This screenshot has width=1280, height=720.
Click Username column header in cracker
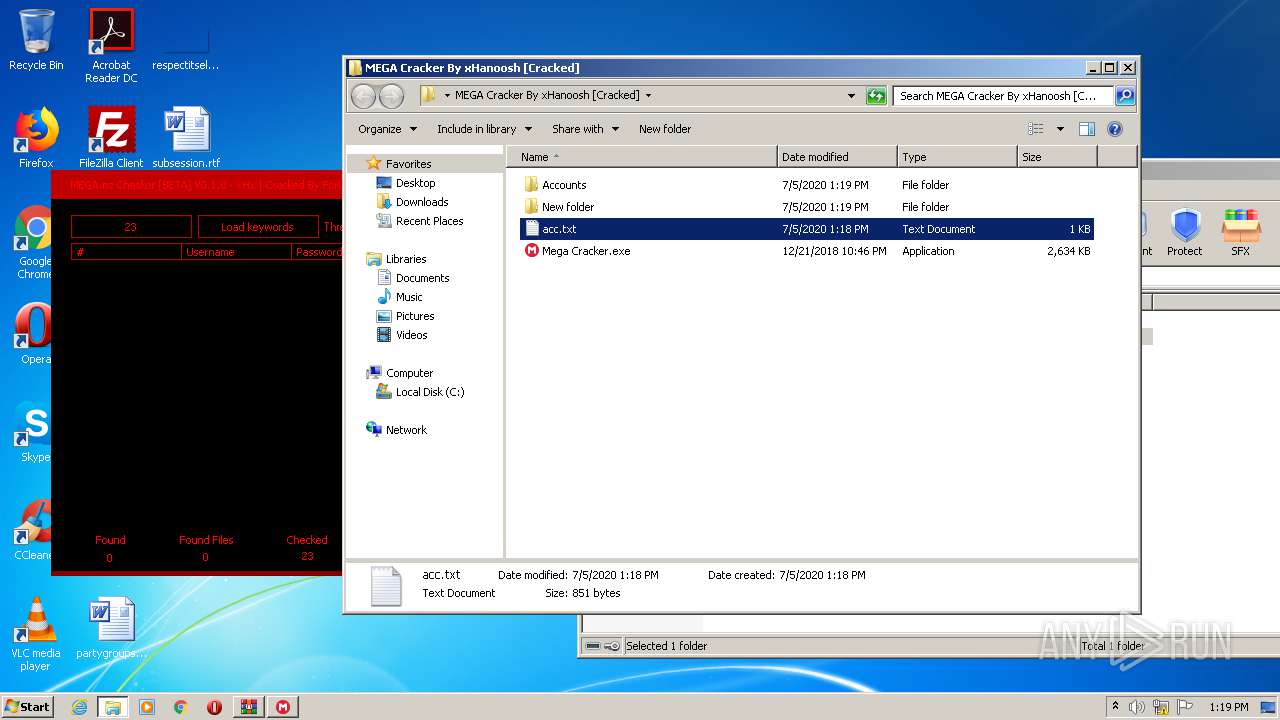coord(236,252)
